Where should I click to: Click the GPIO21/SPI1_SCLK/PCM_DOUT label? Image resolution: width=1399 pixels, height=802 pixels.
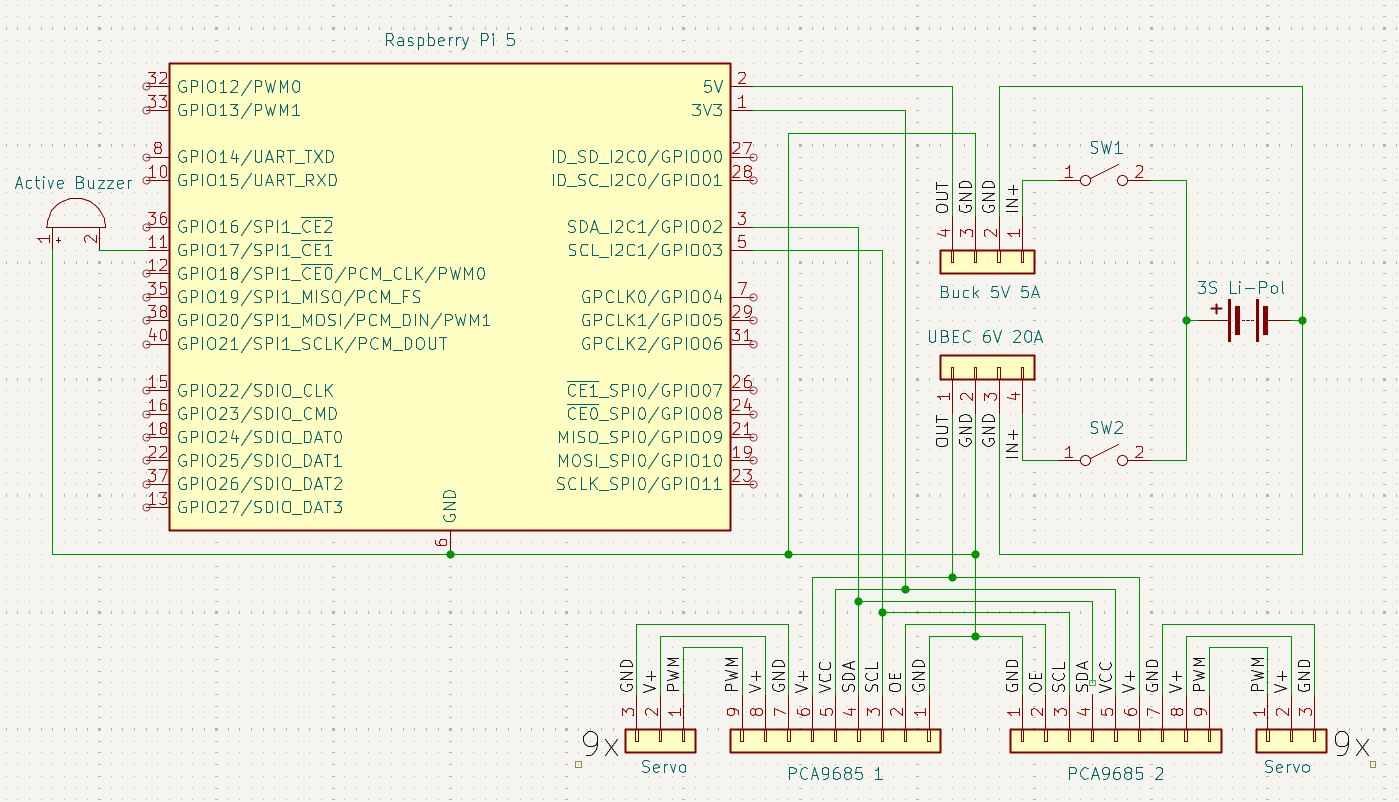312,343
